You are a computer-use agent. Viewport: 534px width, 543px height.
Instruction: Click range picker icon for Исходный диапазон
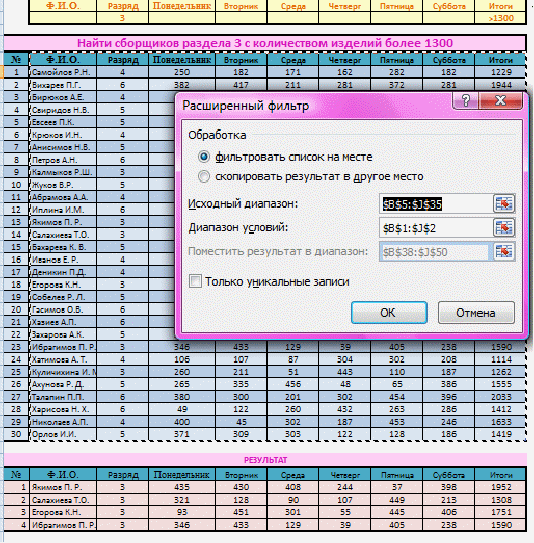tap(504, 204)
